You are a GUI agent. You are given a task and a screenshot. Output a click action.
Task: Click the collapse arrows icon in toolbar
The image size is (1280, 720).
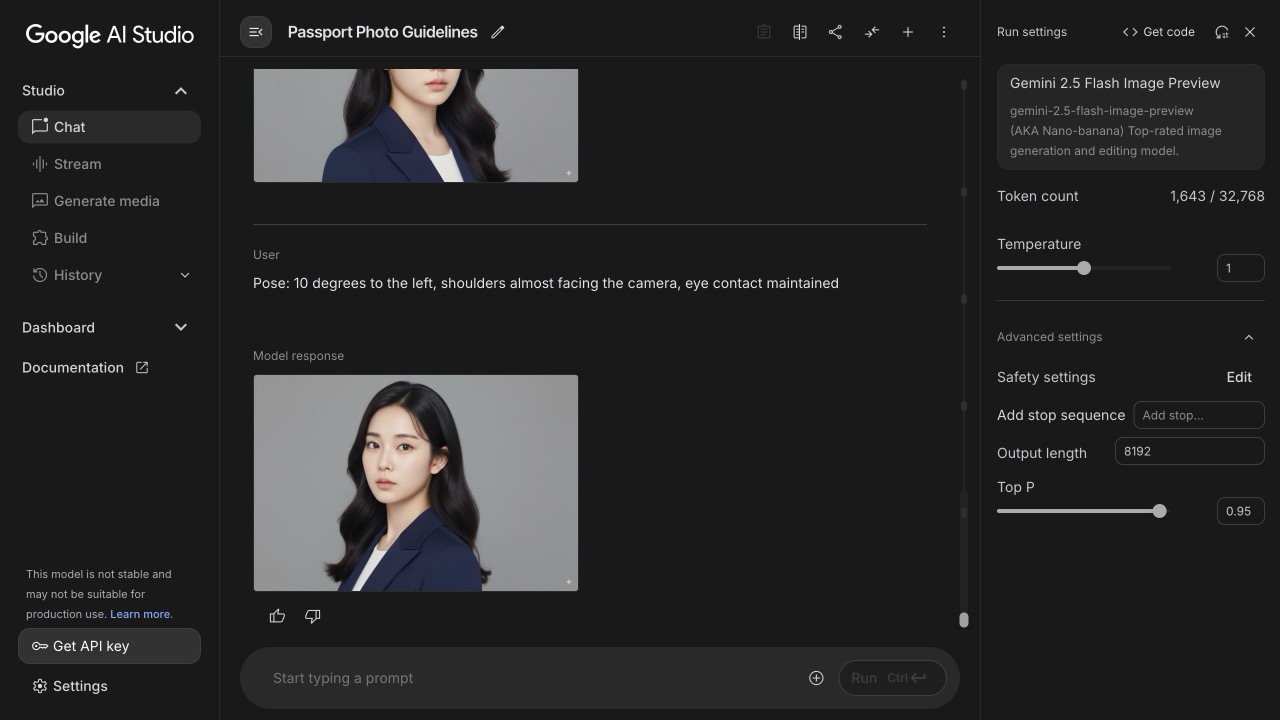[872, 32]
